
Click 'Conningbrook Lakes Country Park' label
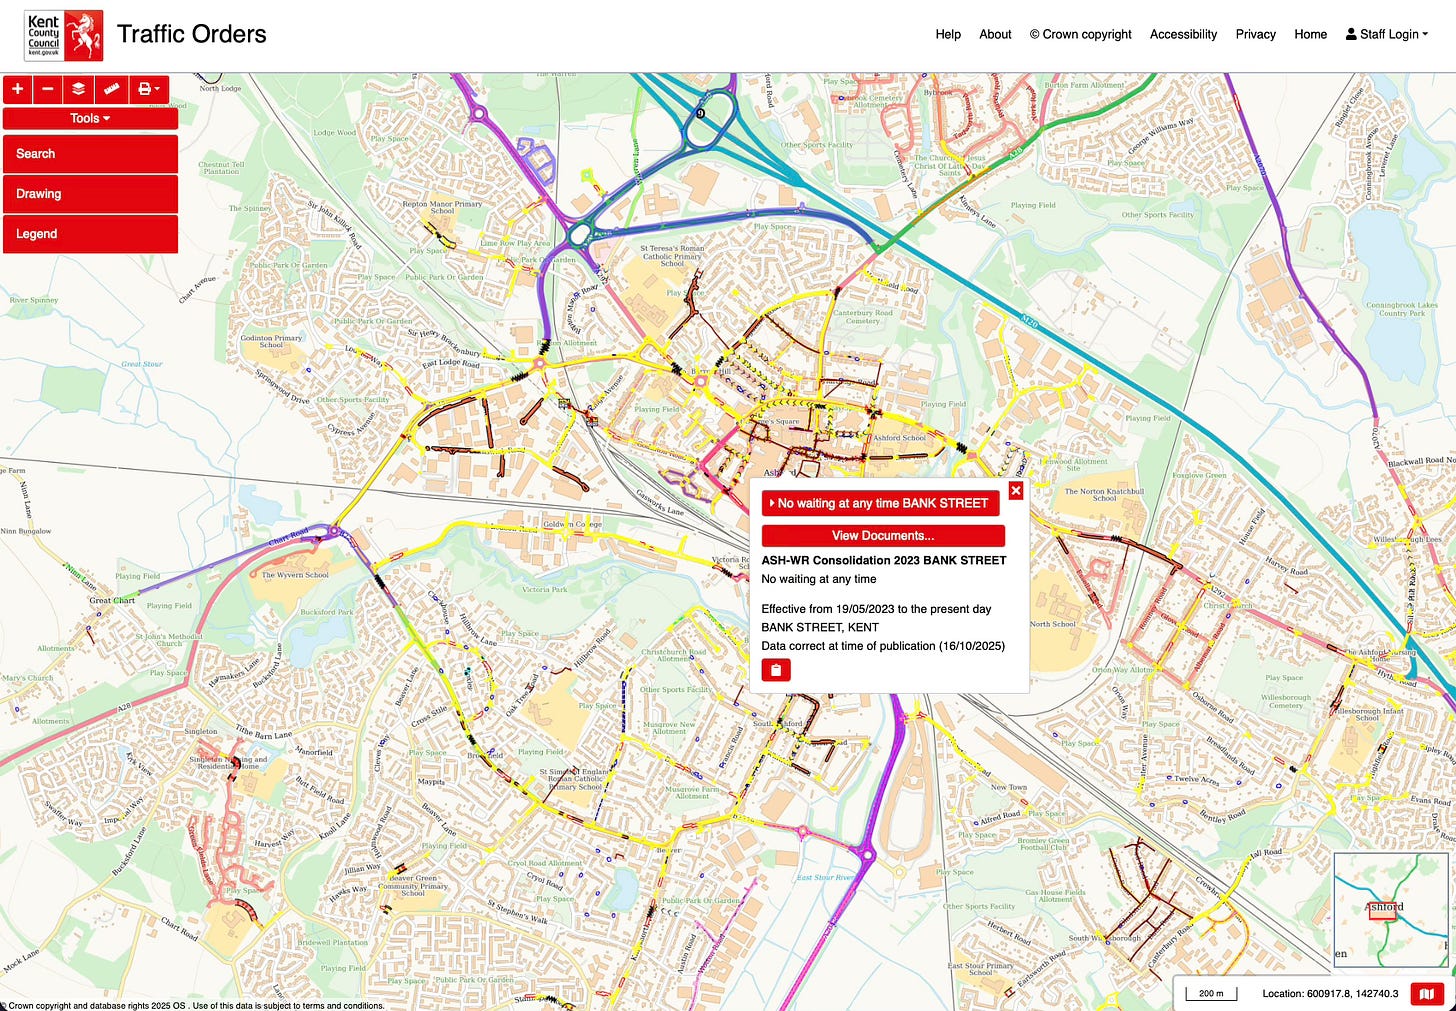pyautogui.click(x=1402, y=309)
